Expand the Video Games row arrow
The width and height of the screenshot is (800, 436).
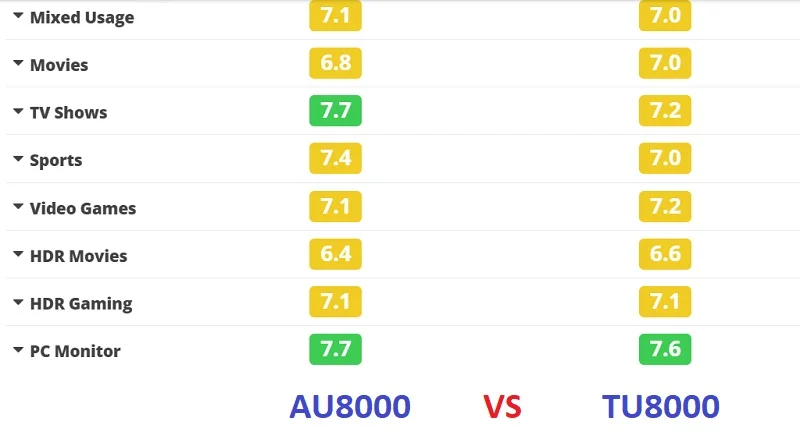click(18, 207)
